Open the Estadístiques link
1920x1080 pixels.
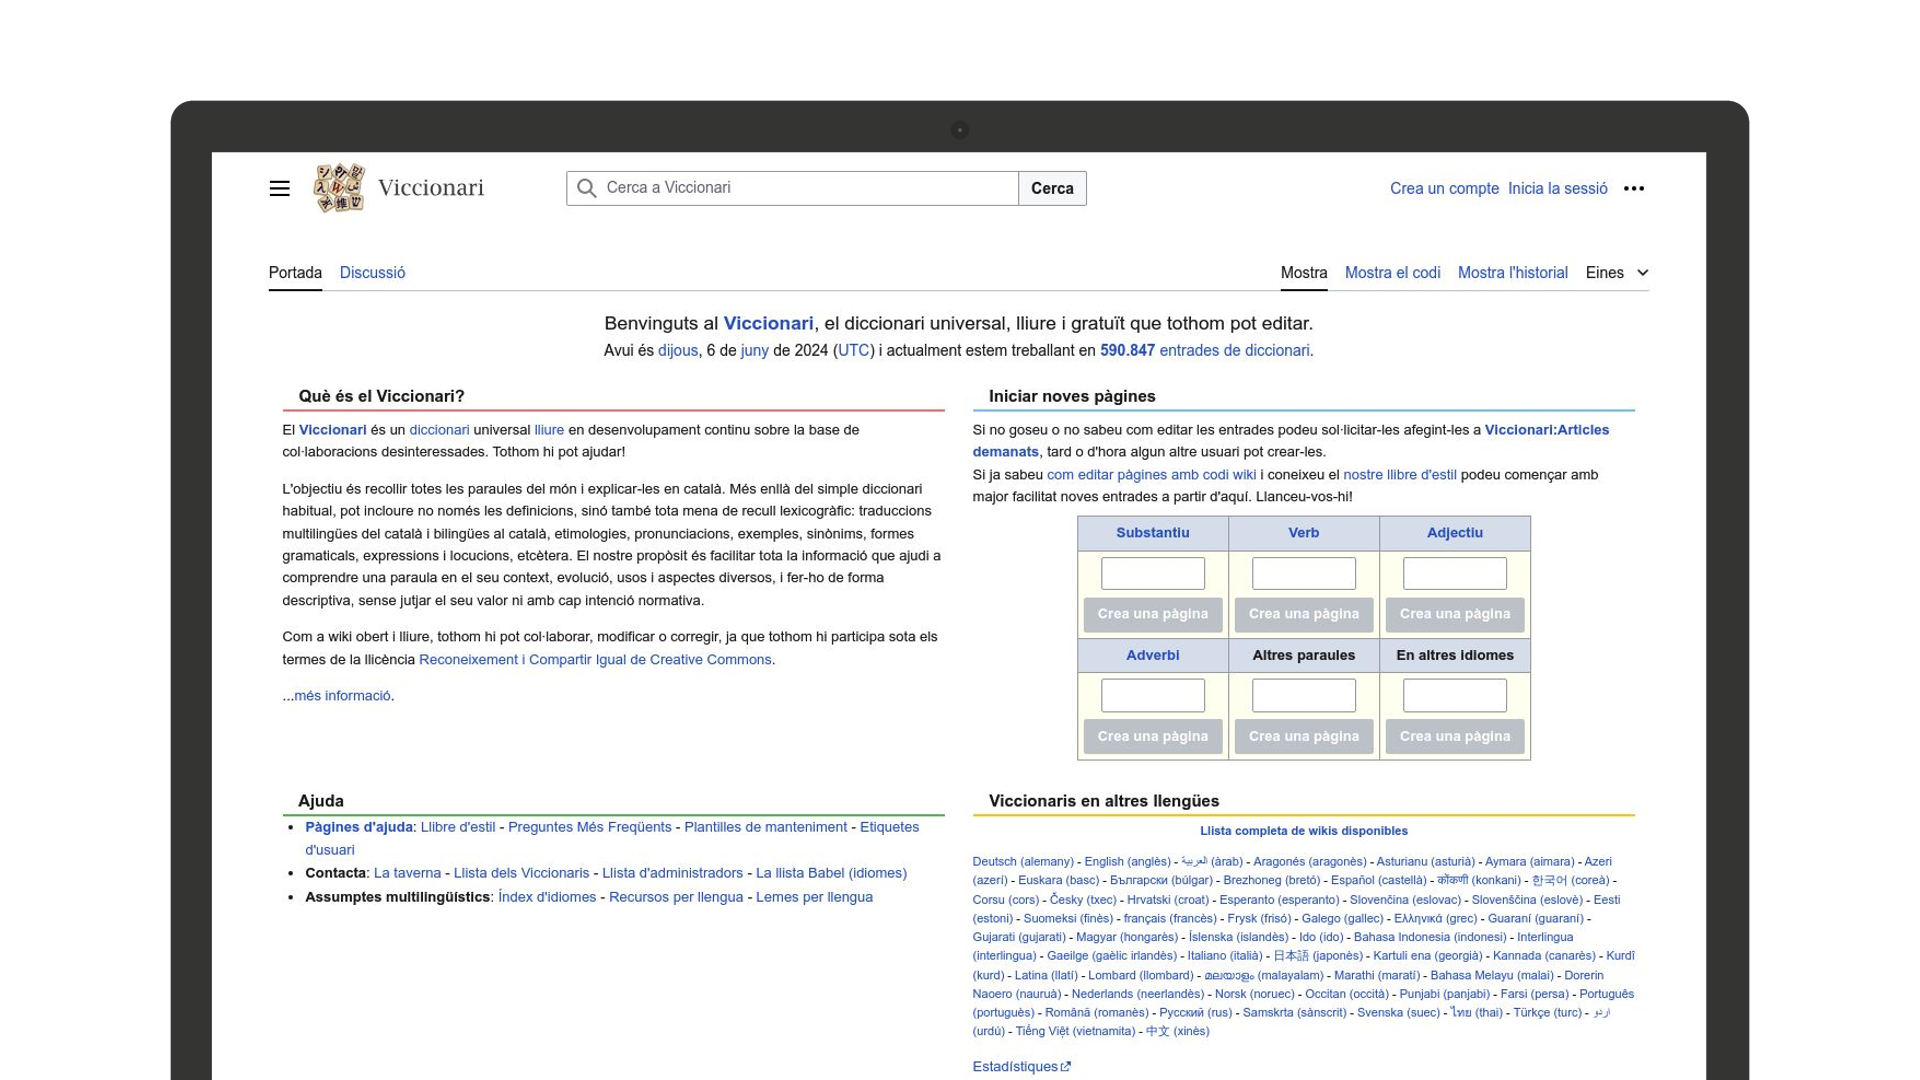point(1015,1067)
